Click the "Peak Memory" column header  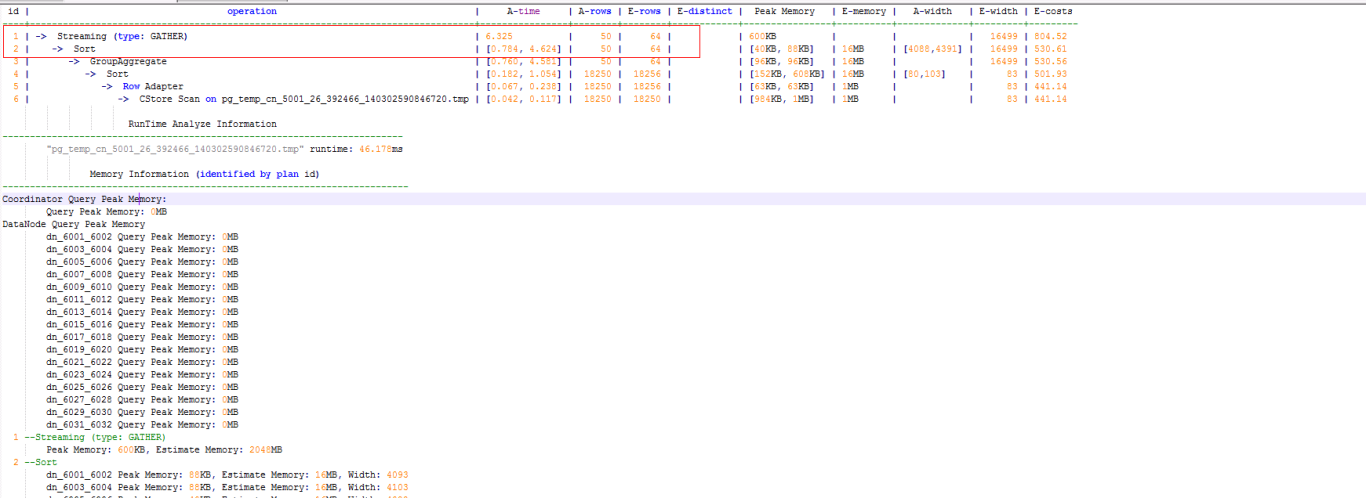coord(784,12)
